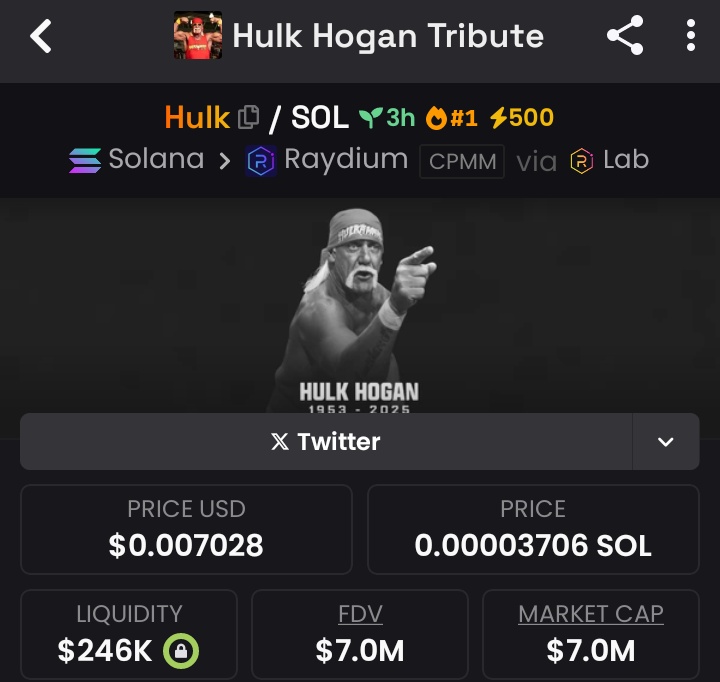Tap the CPMM pool type tag
Screen dimensions: 720x682
click(462, 161)
